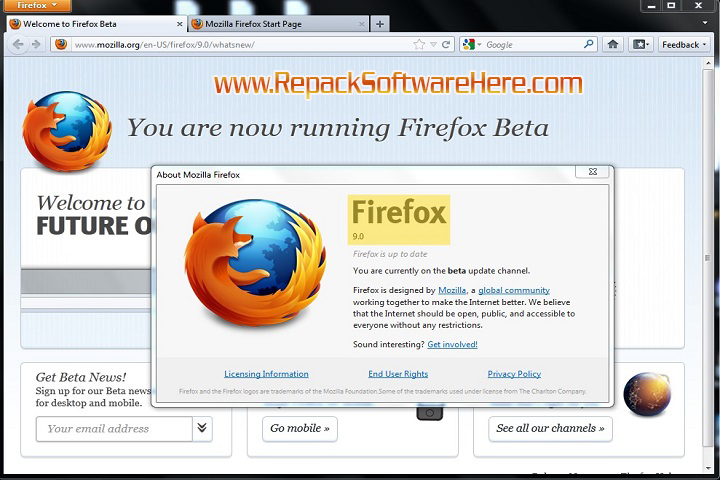The image size is (720, 480).
Task: Click the list all tabs arrow
Action: tap(705, 23)
